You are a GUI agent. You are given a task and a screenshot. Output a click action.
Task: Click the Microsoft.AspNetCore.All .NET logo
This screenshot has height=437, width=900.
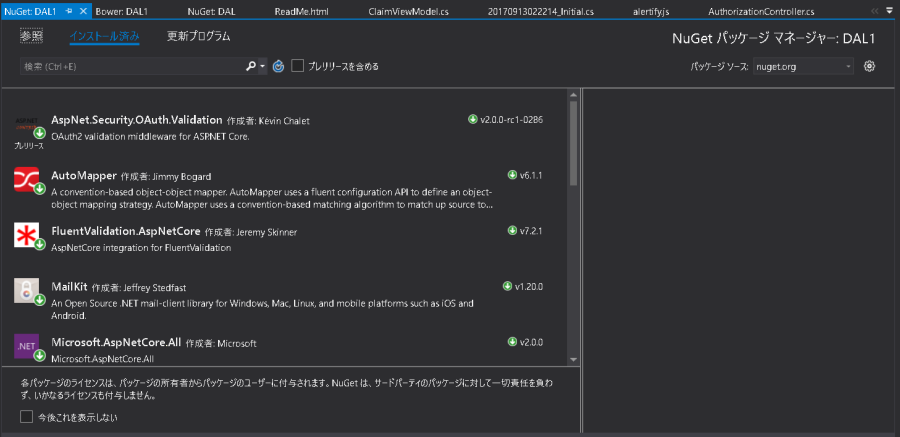click(x=26, y=346)
